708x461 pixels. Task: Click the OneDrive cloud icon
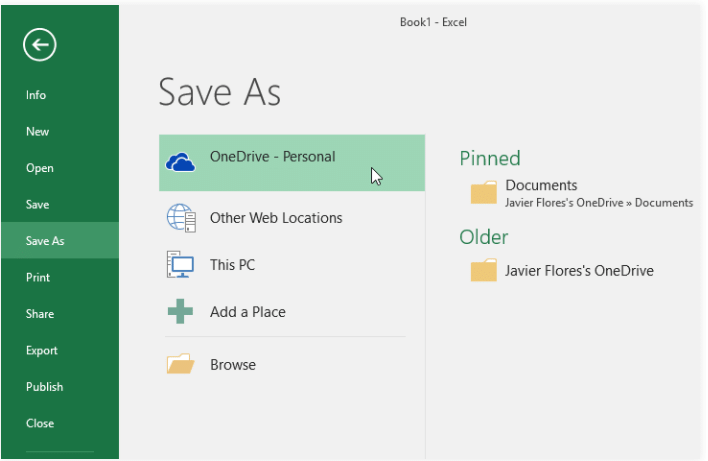[x=181, y=163]
